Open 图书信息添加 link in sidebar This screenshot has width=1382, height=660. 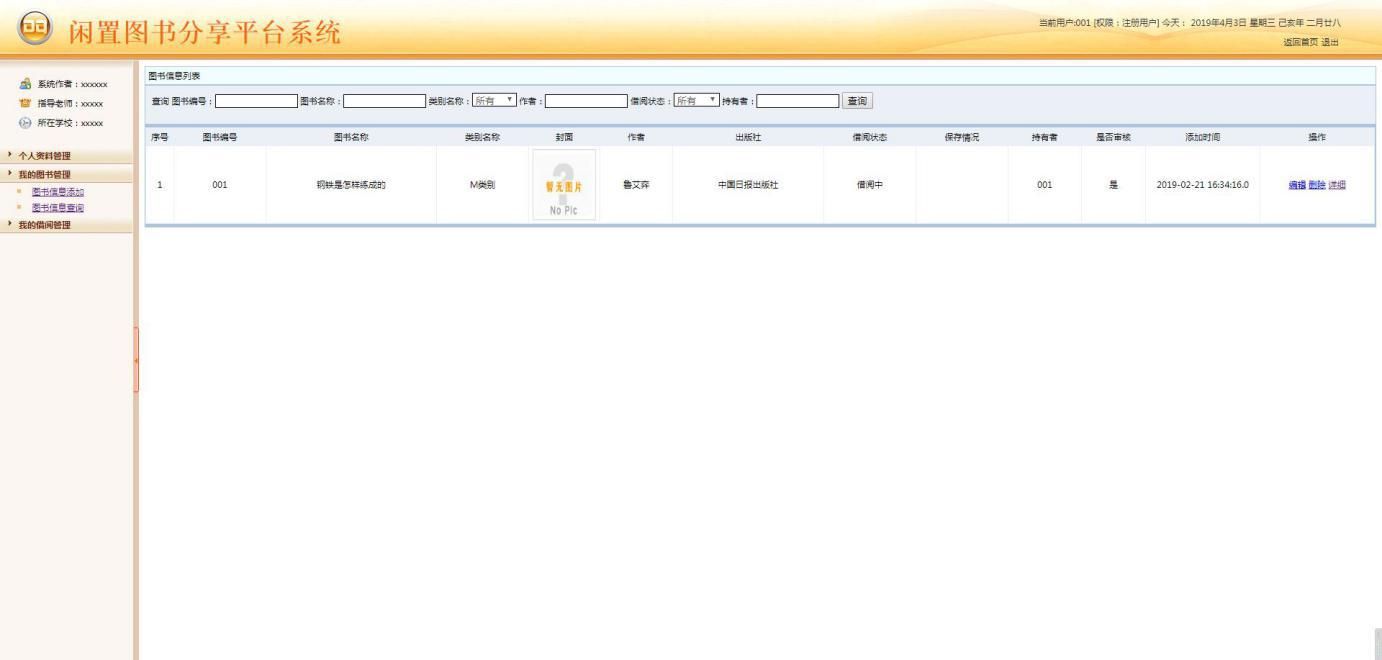[x=58, y=191]
